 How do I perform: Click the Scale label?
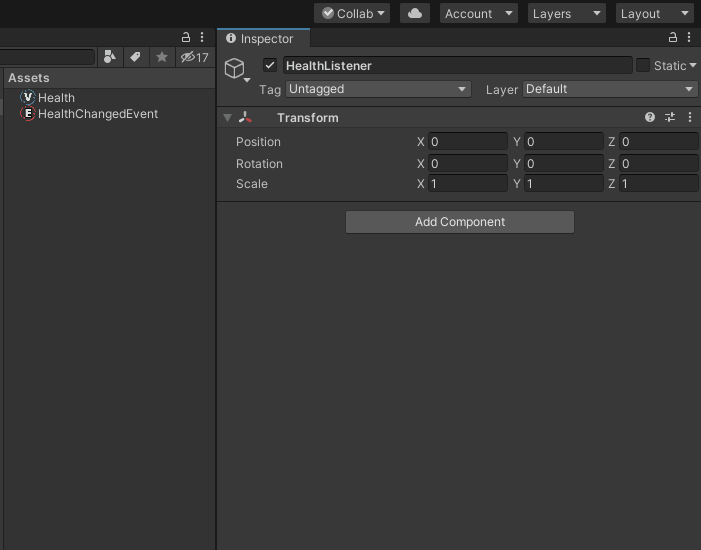click(251, 184)
